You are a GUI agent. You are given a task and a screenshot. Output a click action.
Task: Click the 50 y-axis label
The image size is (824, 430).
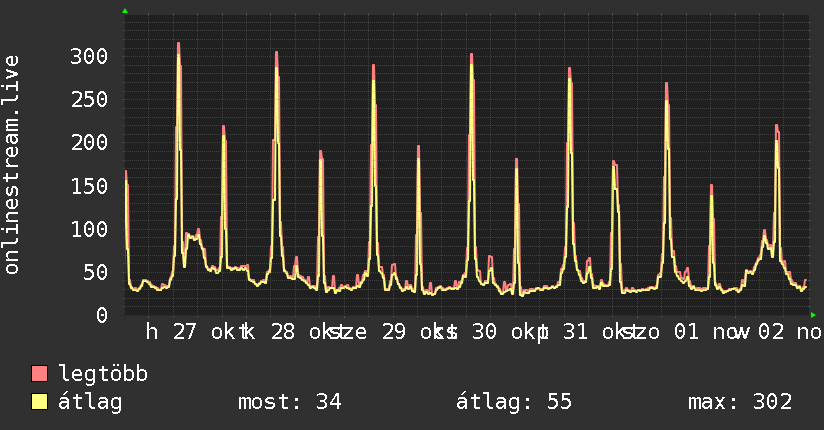point(96,272)
